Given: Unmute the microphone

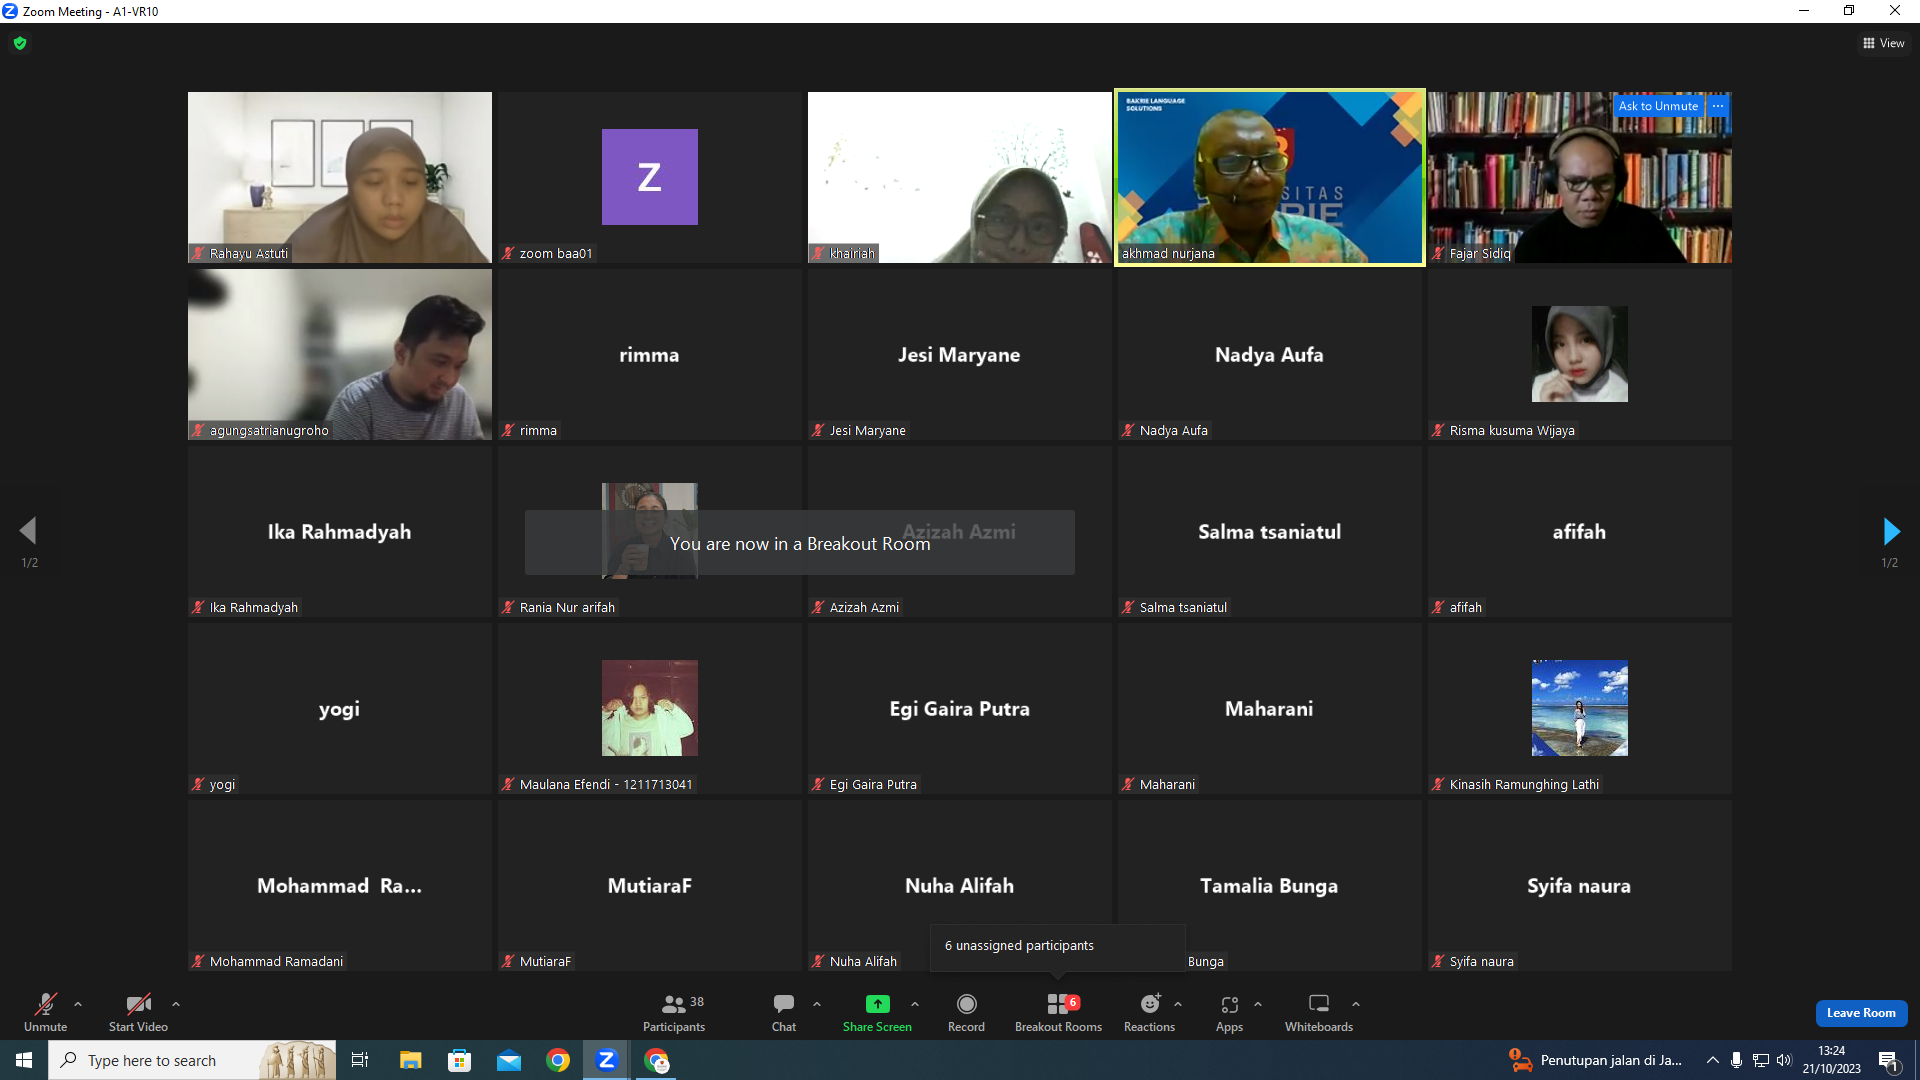Looking at the screenshot, I should (46, 1011).
